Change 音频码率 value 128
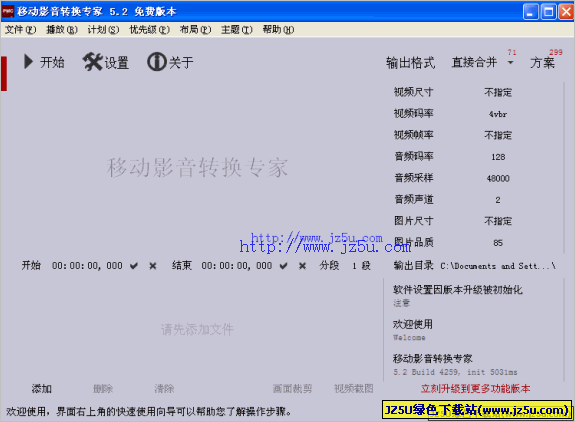 coord(498,157)
